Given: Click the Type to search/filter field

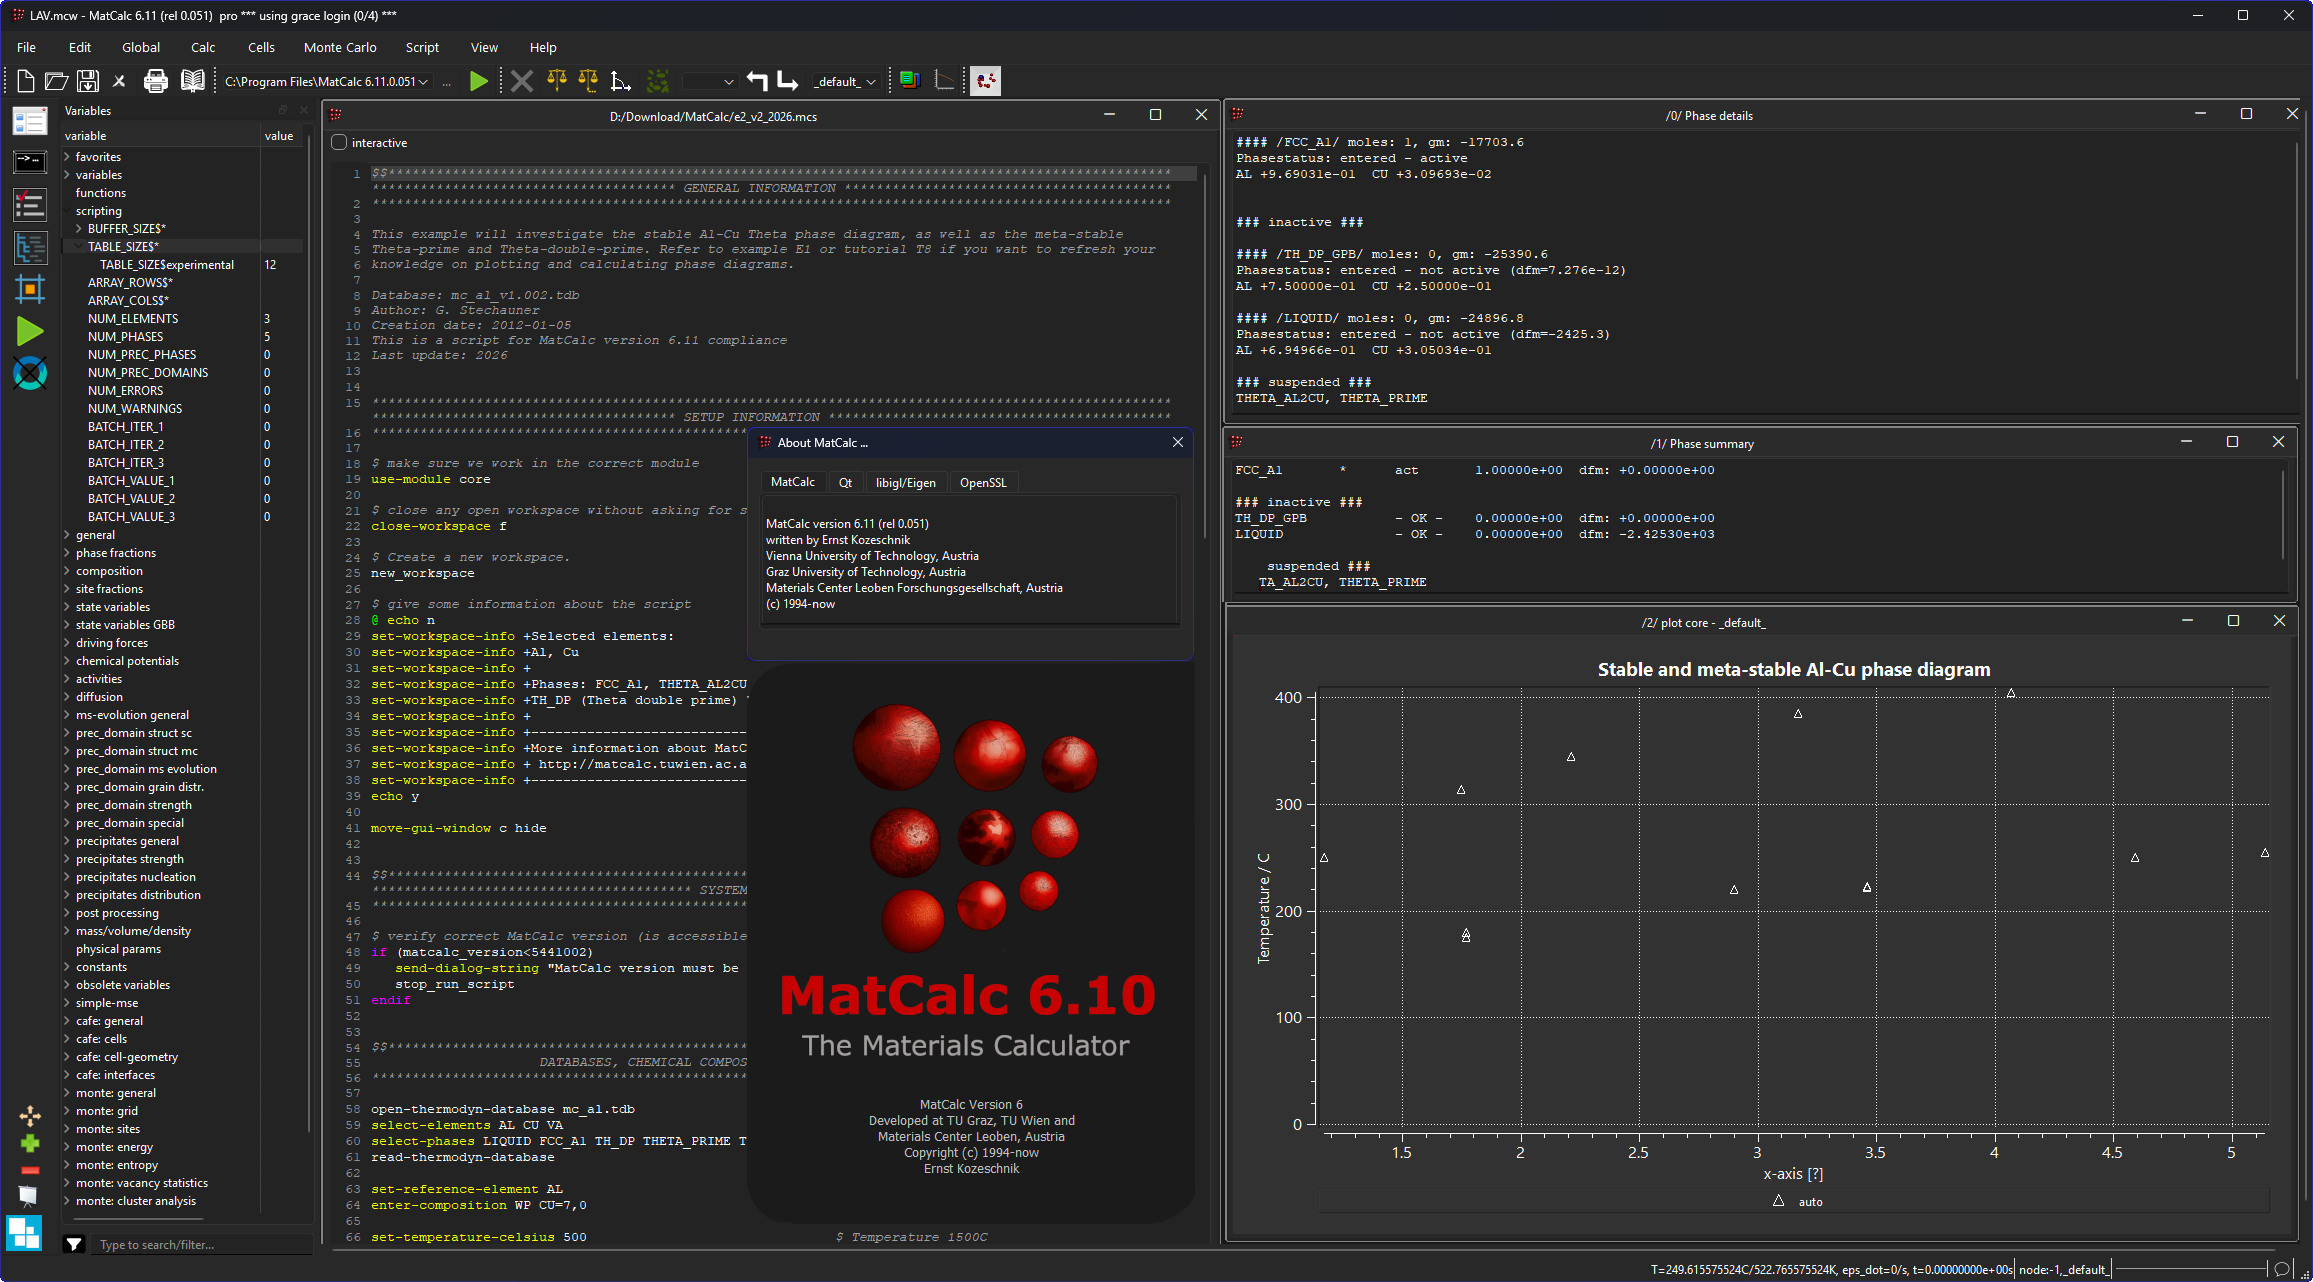Looking at the screenshot, I should [x=202, y=1245].
